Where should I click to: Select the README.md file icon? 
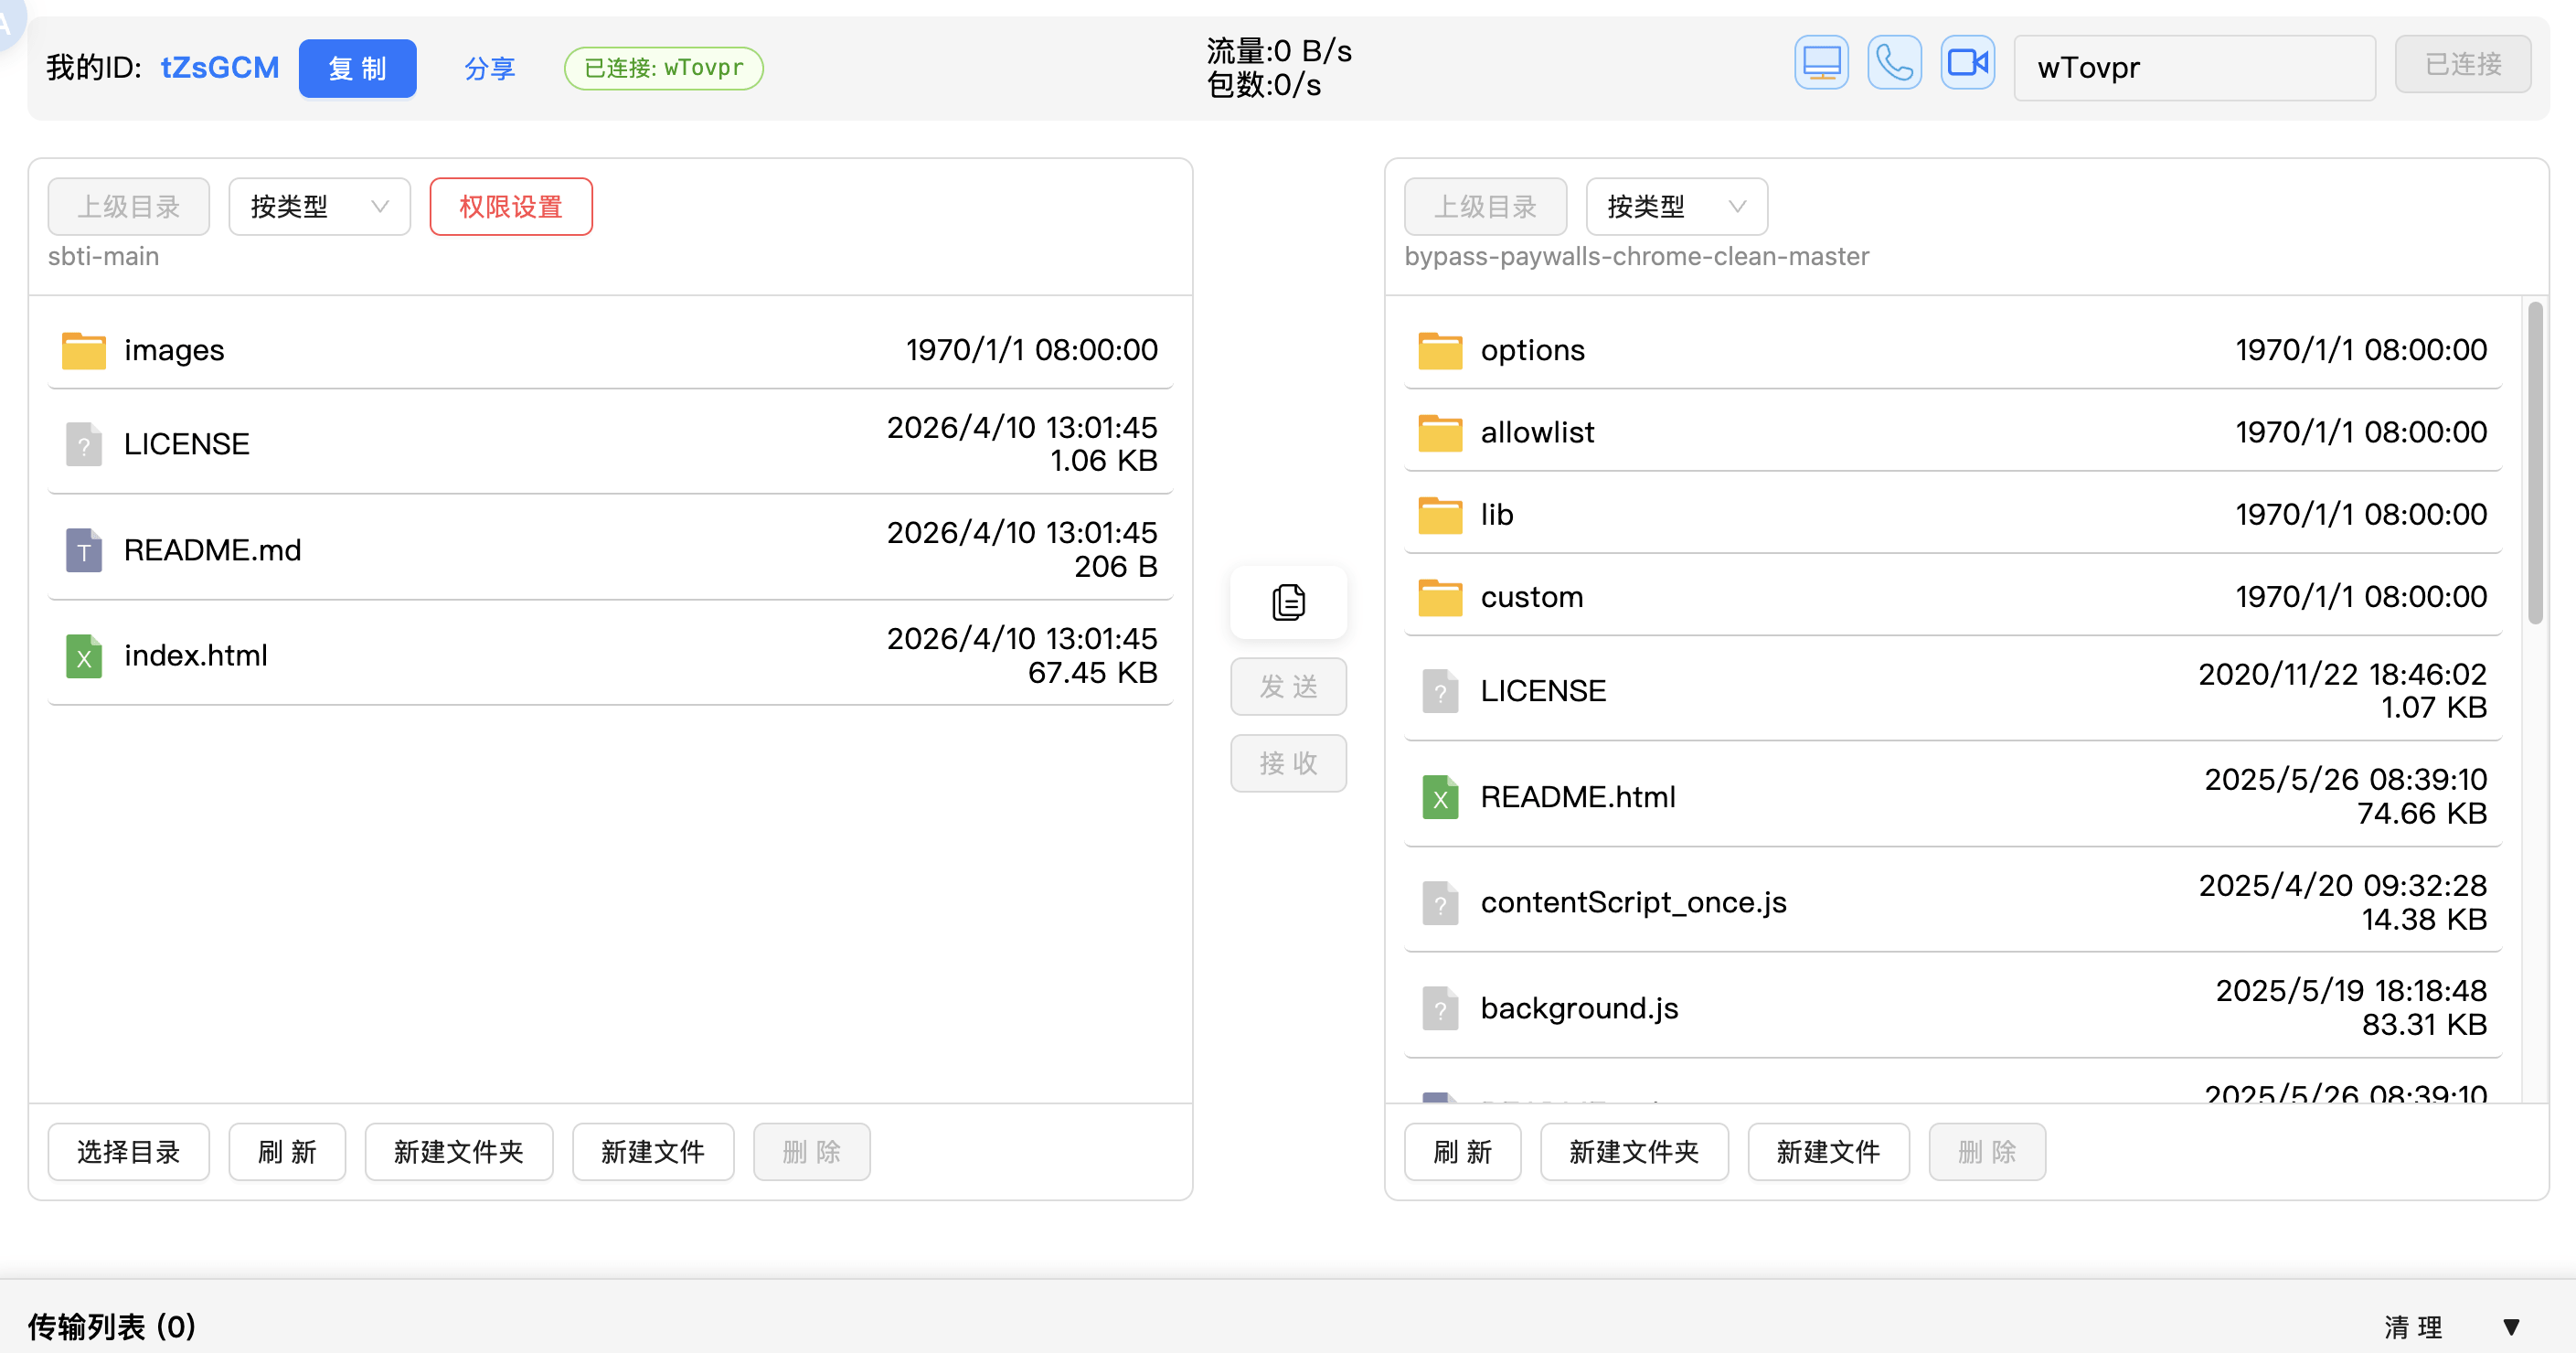click(x=84, y=550)
